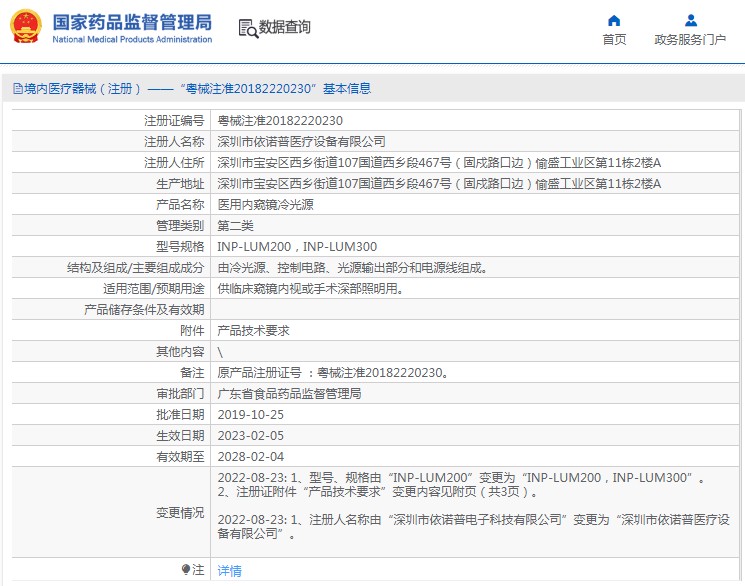This screenshot has height=586, width=745.
Task: Click the small document icon before 境内医疗器械
Action: 17,89
